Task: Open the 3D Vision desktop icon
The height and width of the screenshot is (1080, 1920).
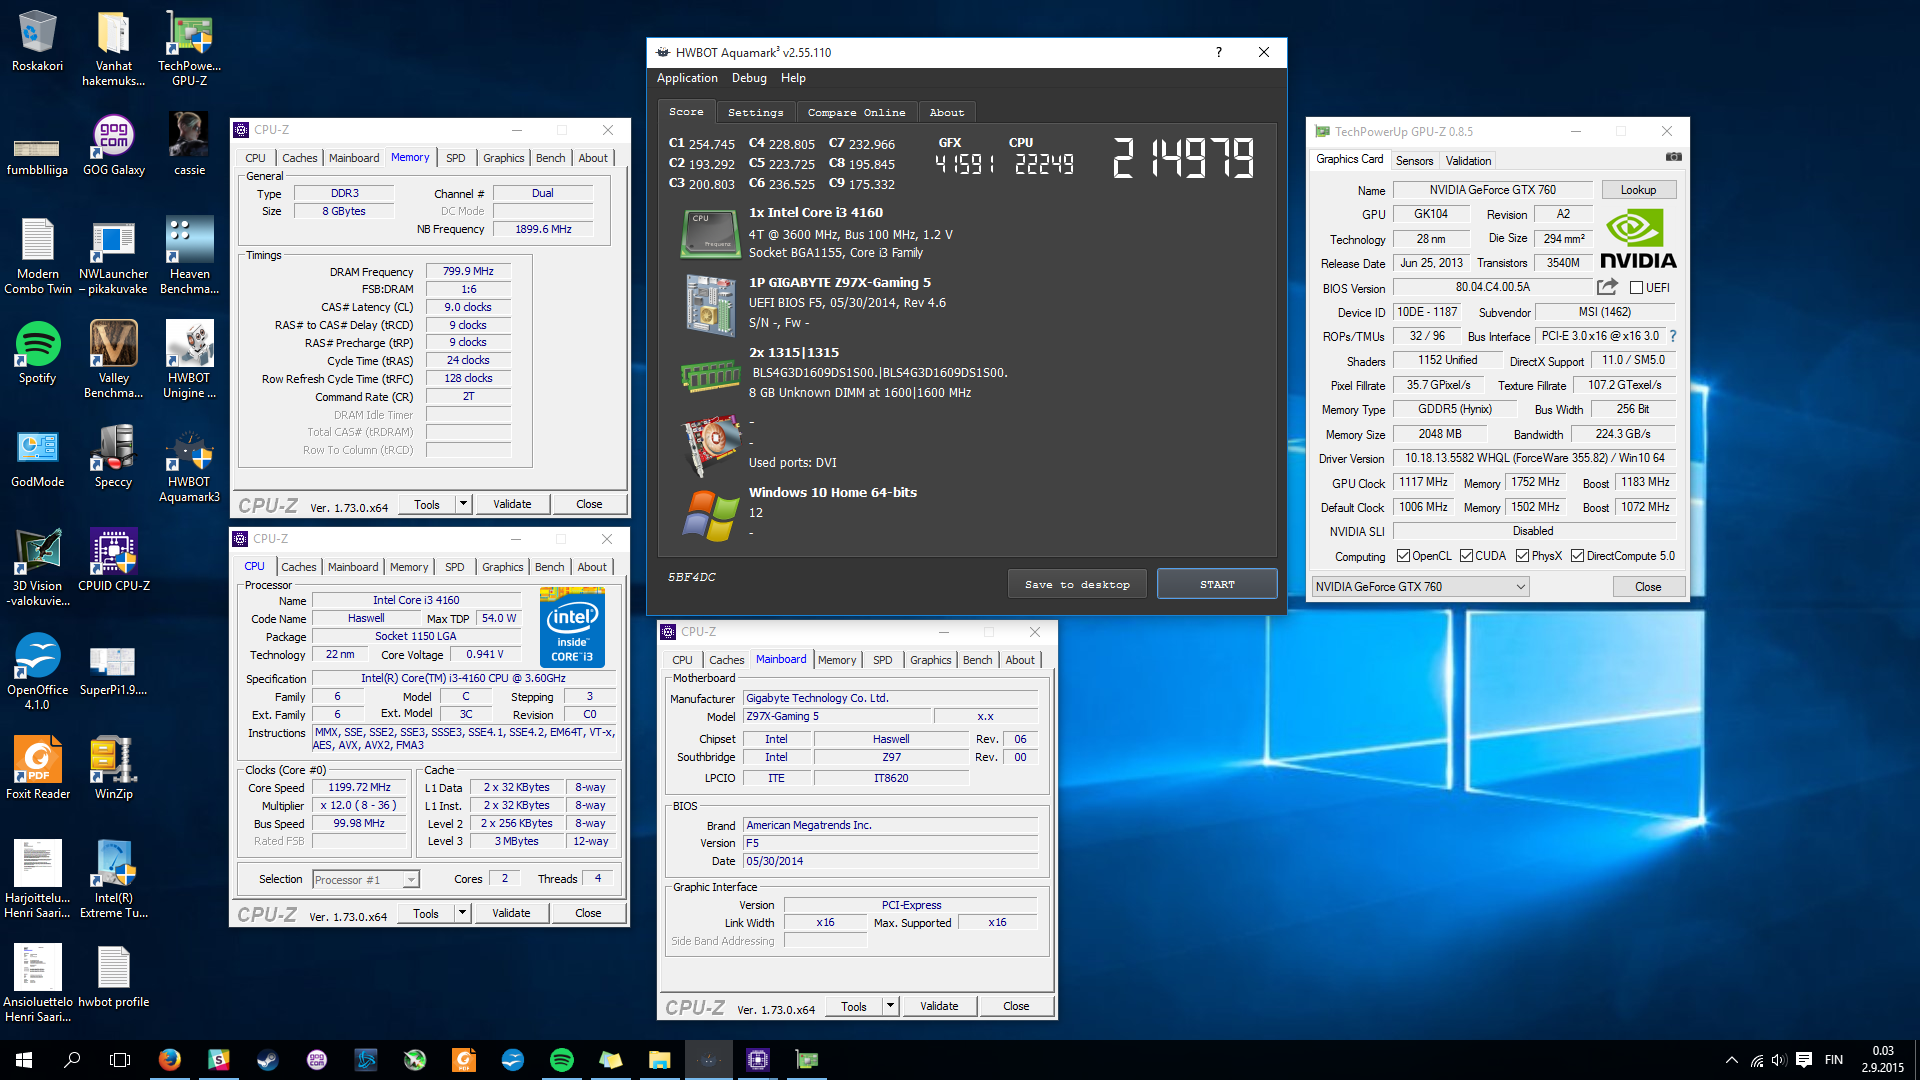Action: click(x=37, y=568)
